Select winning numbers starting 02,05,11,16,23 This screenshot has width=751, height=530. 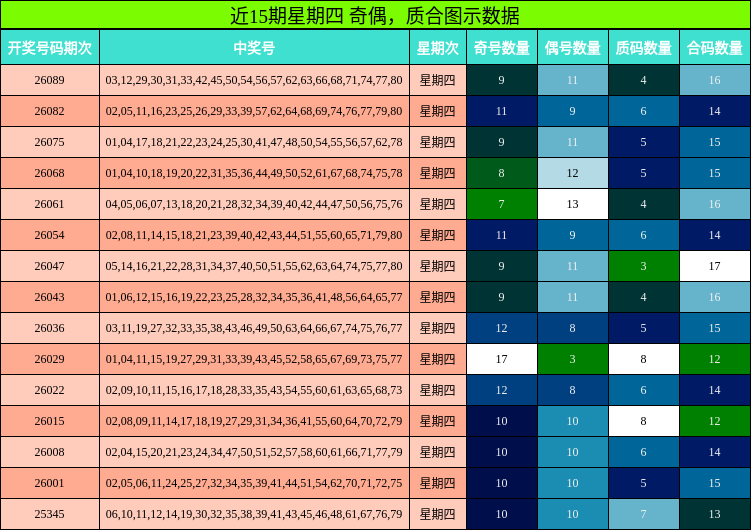point(254,111)
